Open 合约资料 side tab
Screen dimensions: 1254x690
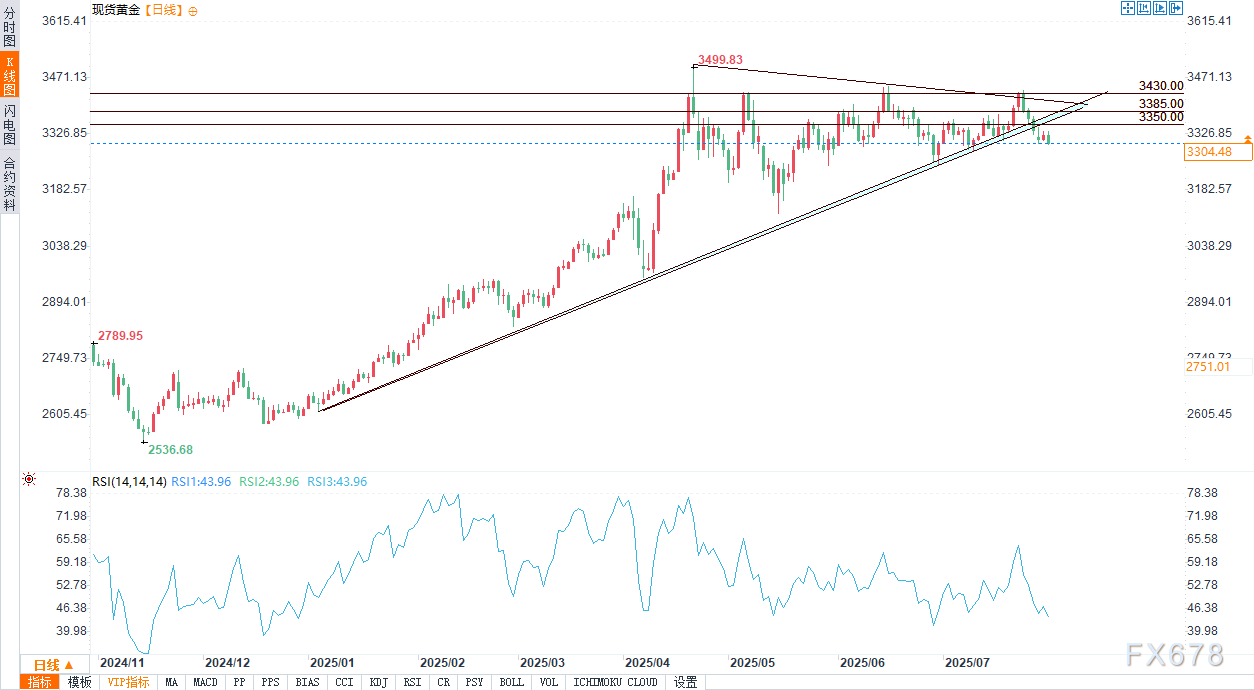pos(9,184)
